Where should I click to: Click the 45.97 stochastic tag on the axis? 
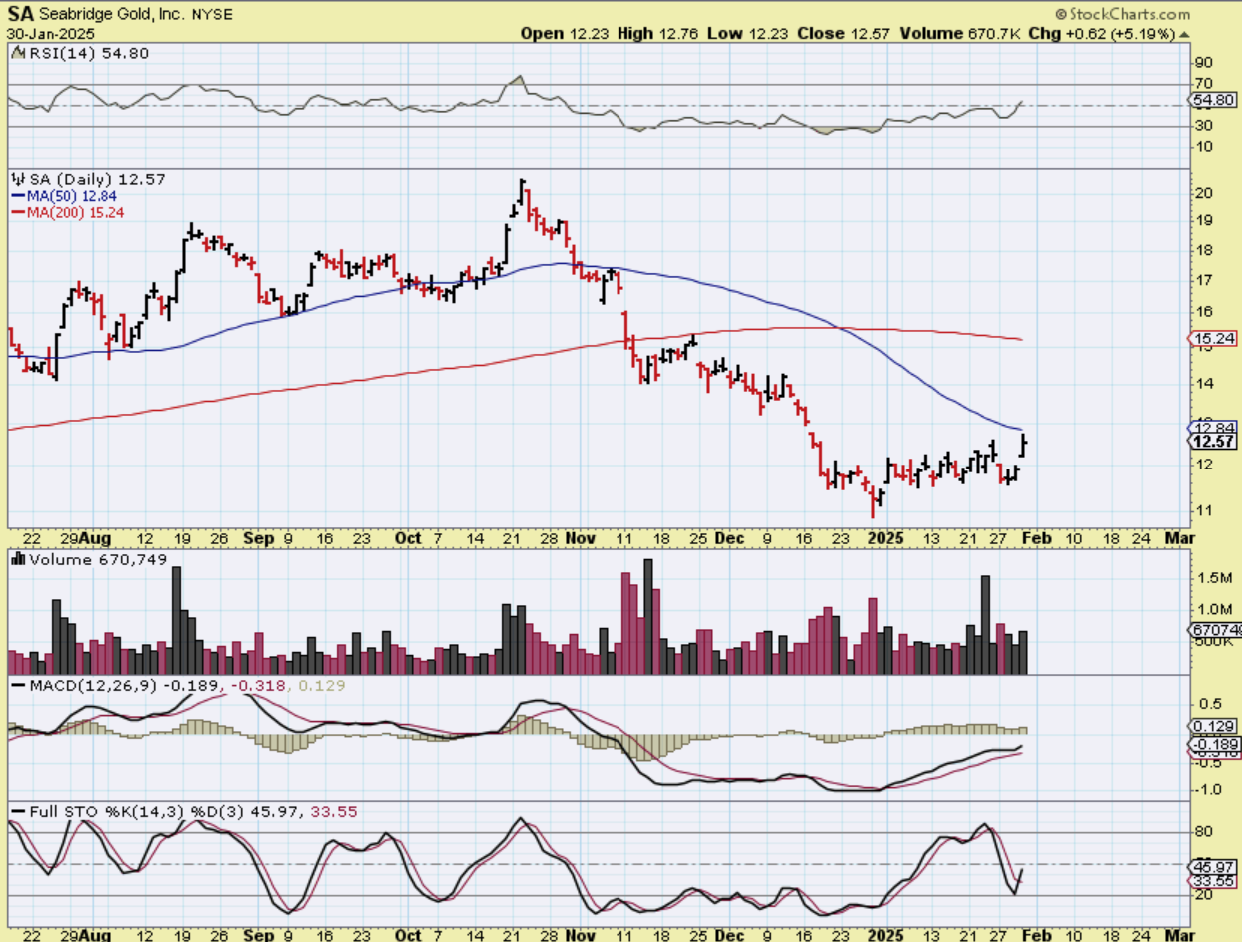(1214, 866)
